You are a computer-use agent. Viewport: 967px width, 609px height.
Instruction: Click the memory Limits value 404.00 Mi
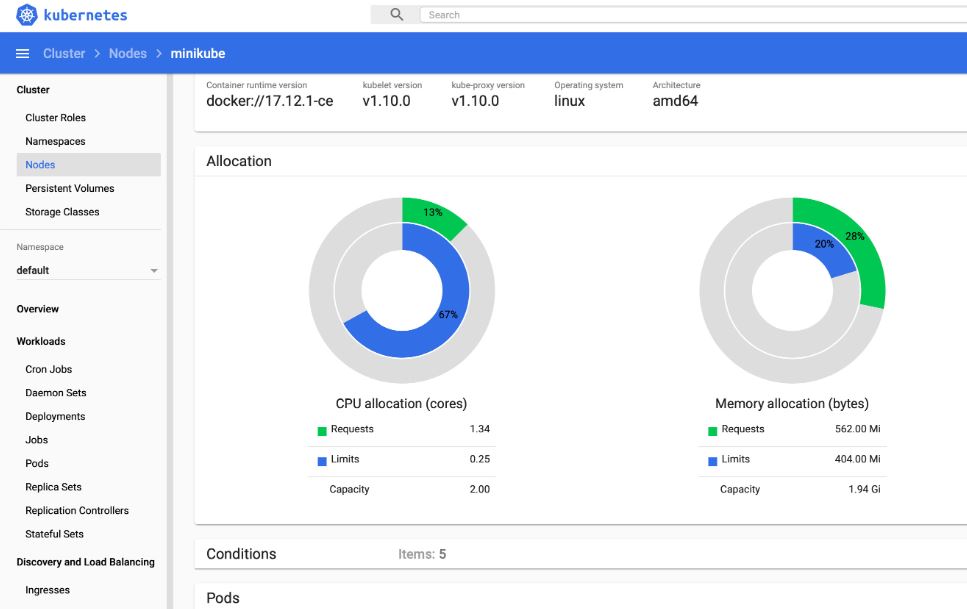click(858, 459)
